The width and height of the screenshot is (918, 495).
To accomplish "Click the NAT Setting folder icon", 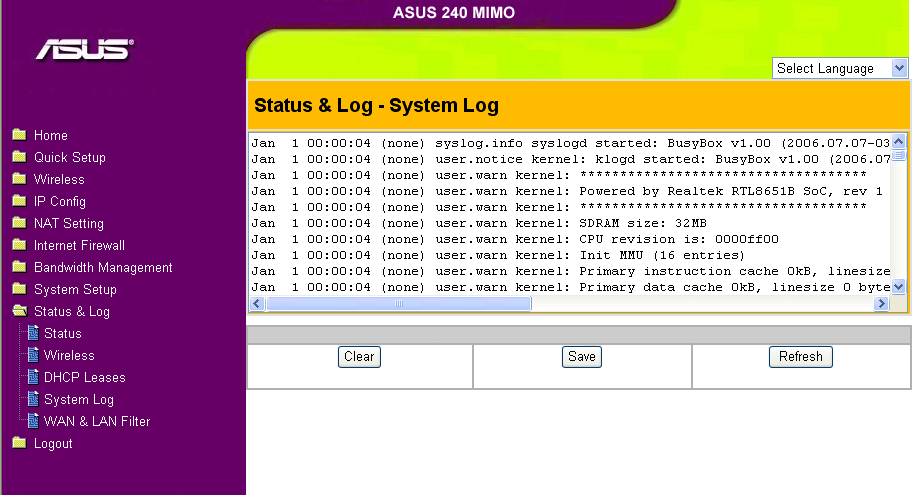I will pyautogui.click(x=19, y=223).
